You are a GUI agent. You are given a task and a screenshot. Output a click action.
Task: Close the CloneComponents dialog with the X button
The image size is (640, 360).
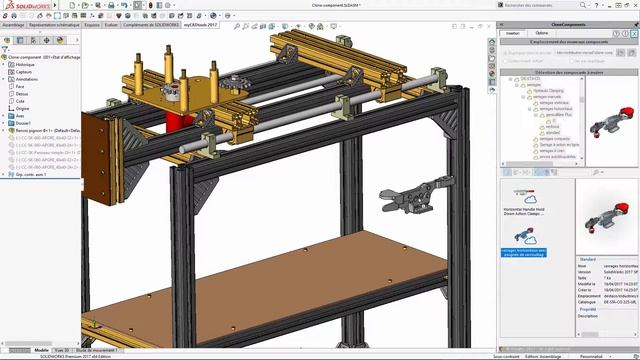(x=634, y=34)
